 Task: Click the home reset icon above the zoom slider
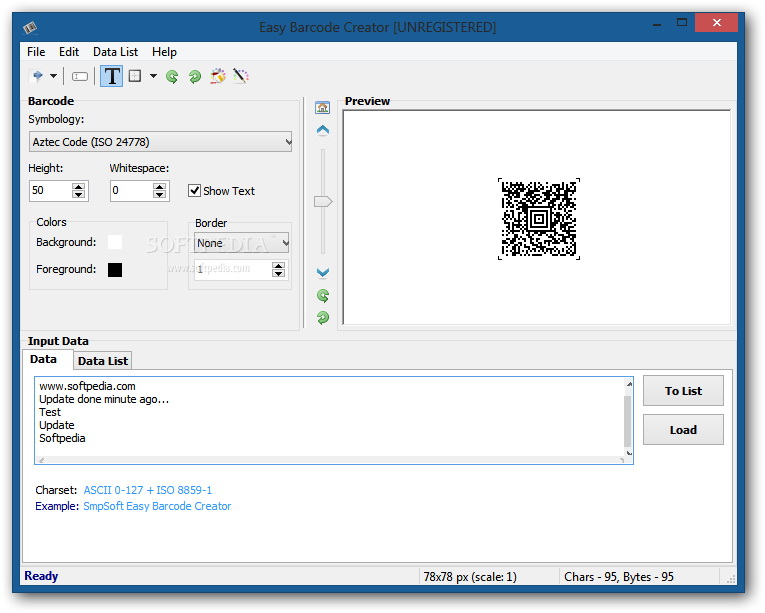[322, 107]
